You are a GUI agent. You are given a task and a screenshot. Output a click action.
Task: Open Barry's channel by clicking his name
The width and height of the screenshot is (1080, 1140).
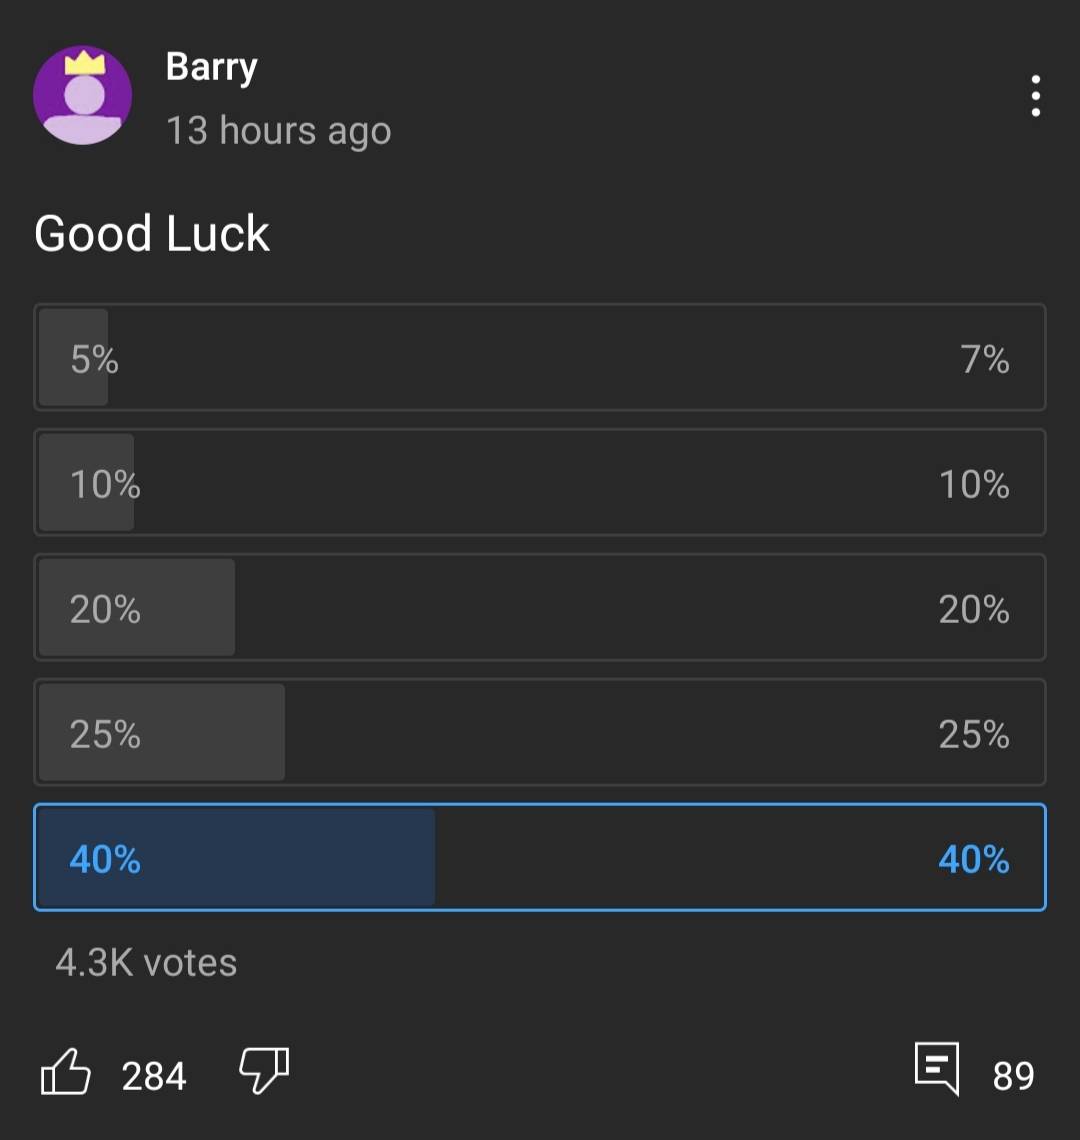[211, 66]
